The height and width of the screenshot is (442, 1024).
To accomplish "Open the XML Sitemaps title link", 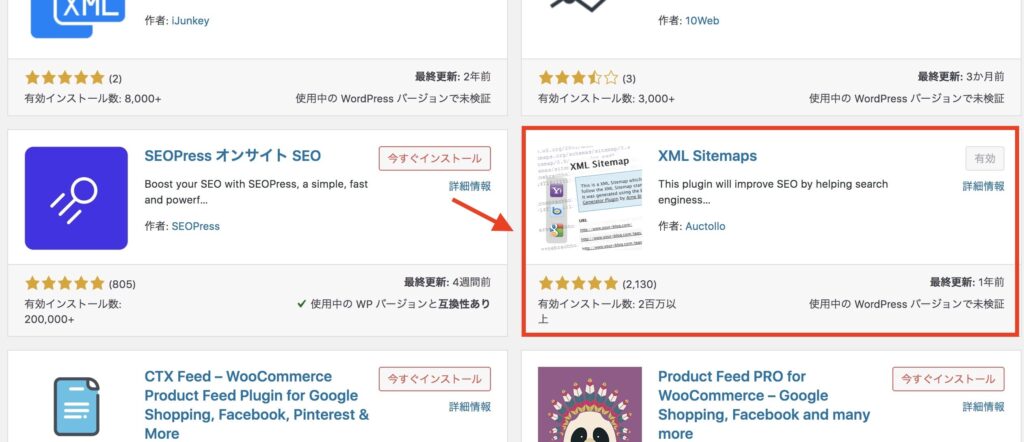I will pyautogui.click(x=707, y=156).
